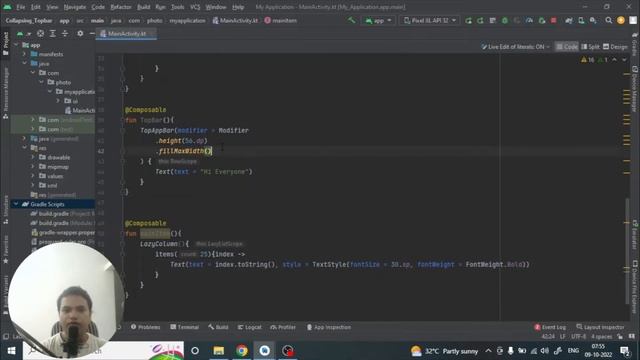Click the editor vertical scrollbar thumb
This screenshot has height=360, width=640.
click(x=627, y=251)
